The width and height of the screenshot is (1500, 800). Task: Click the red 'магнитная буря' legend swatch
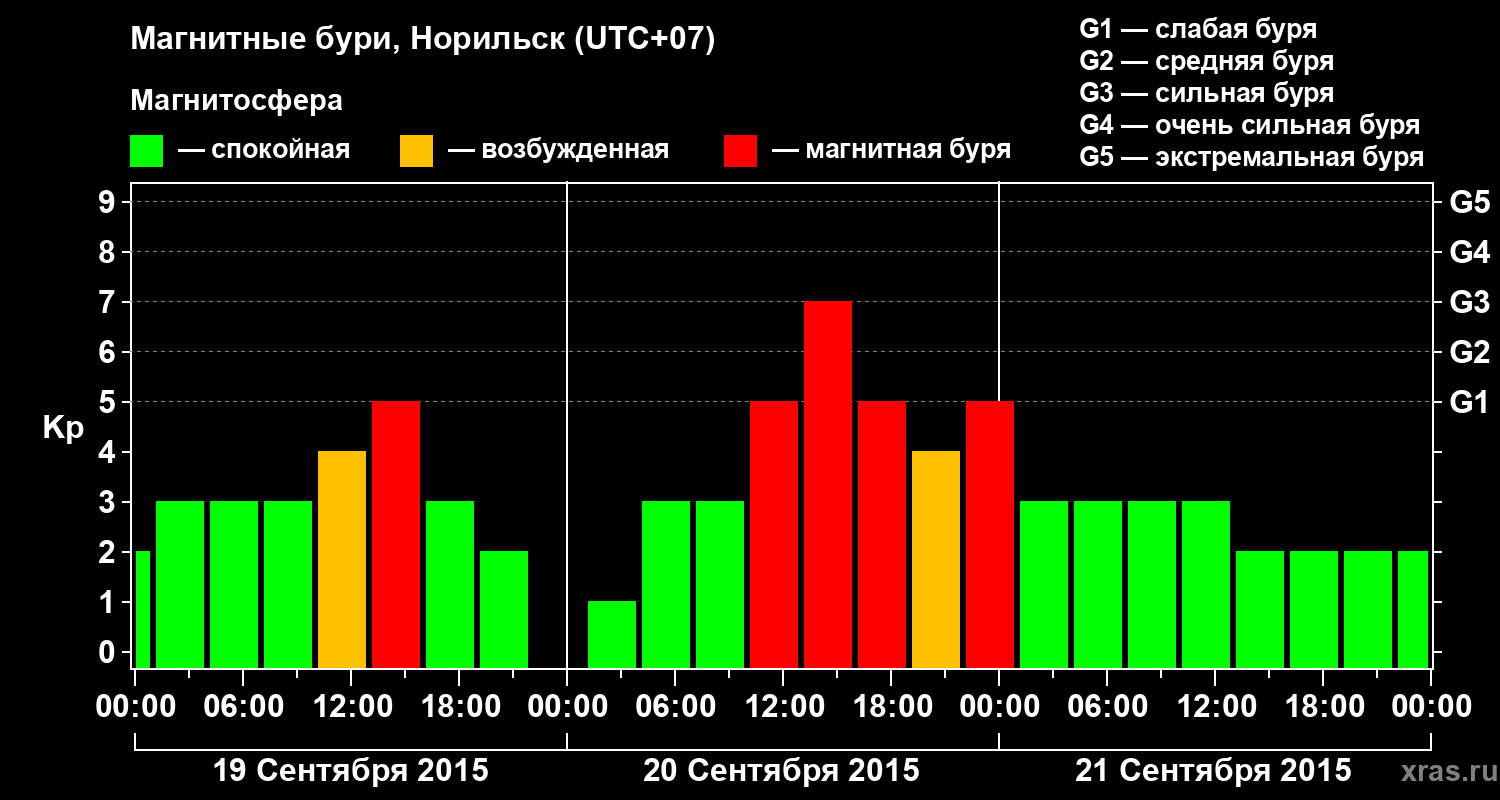[x=740, y=151]
